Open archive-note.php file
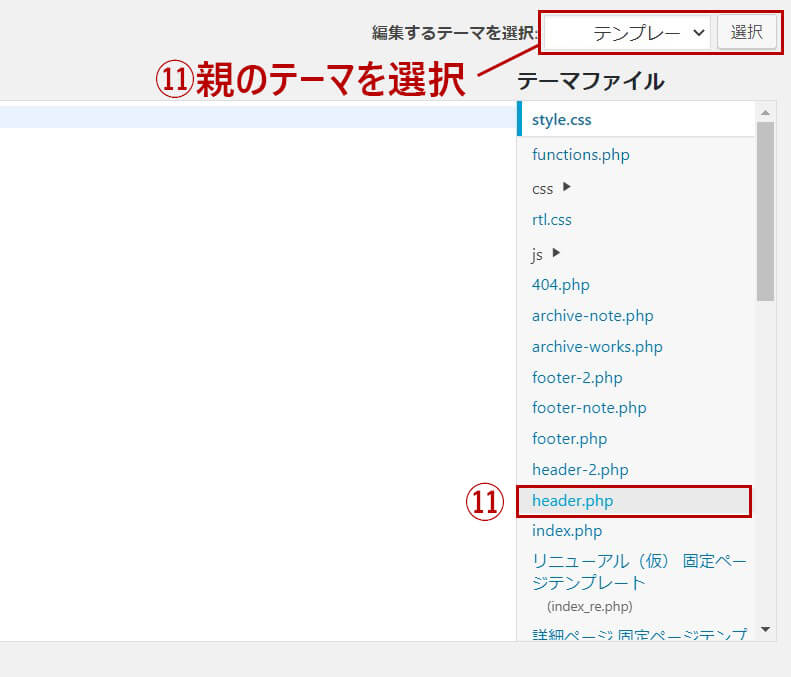The image size is (791, 677). tap(593, 316)
